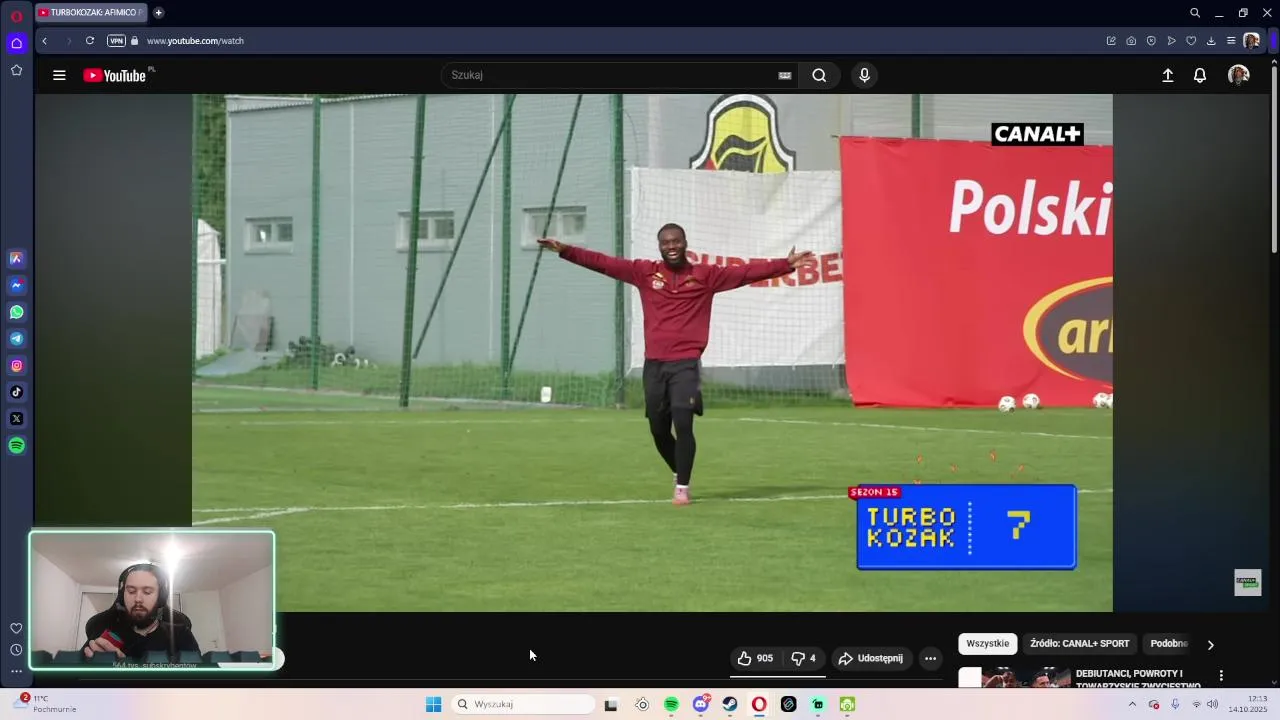This screenshot has width=1280, height=720.
Task: Reload the current page
Action: [90, 41]
